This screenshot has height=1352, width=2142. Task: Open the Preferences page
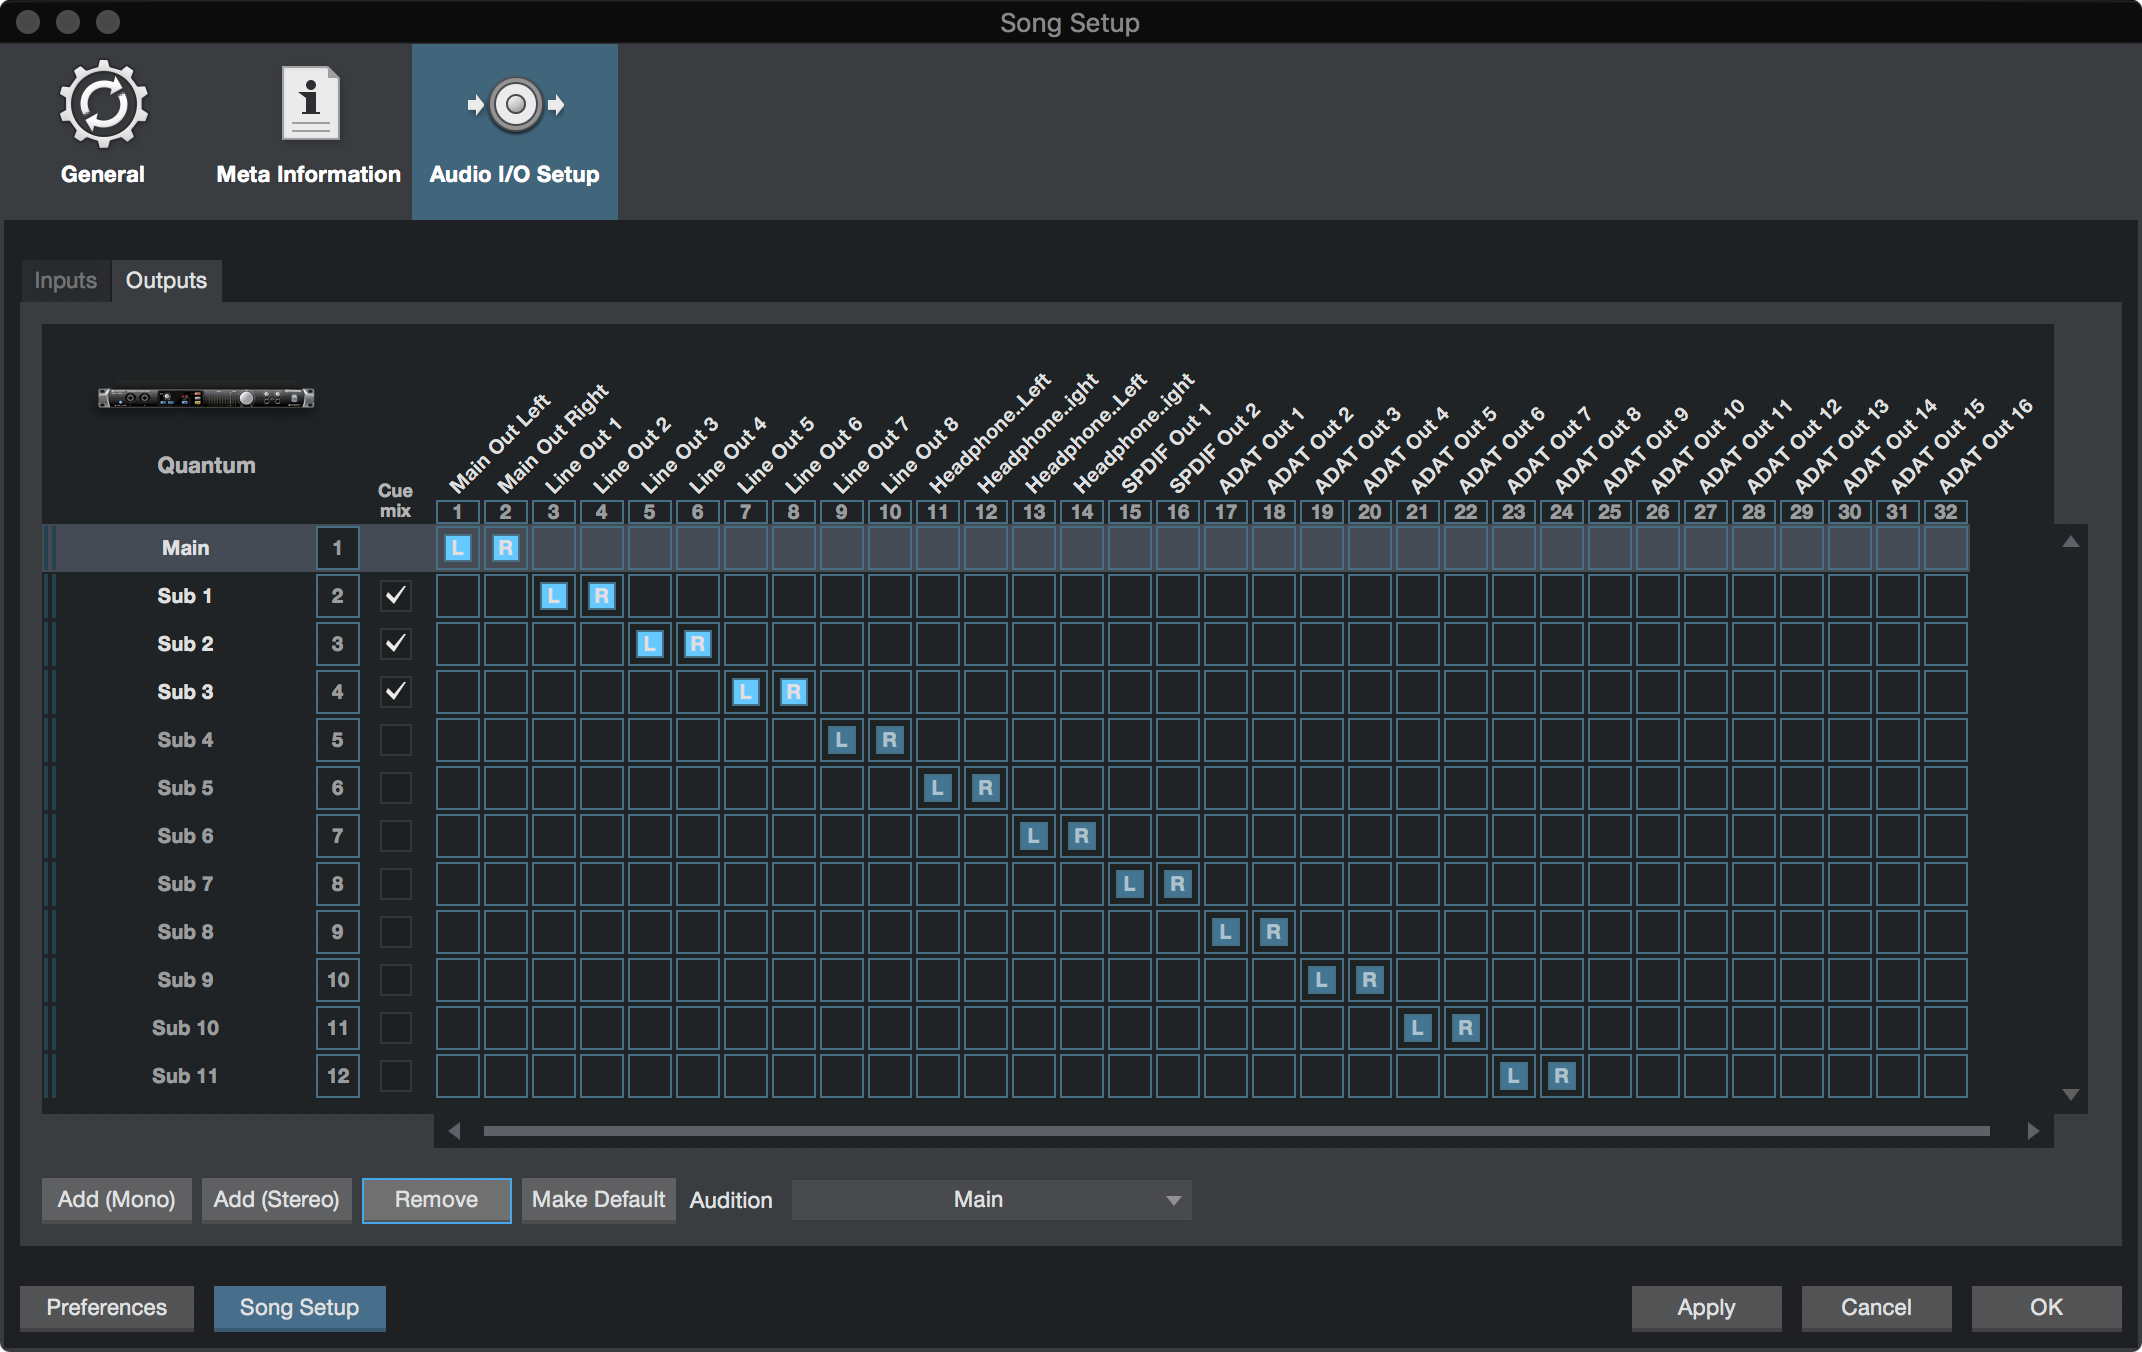[x=107, y=1308]
